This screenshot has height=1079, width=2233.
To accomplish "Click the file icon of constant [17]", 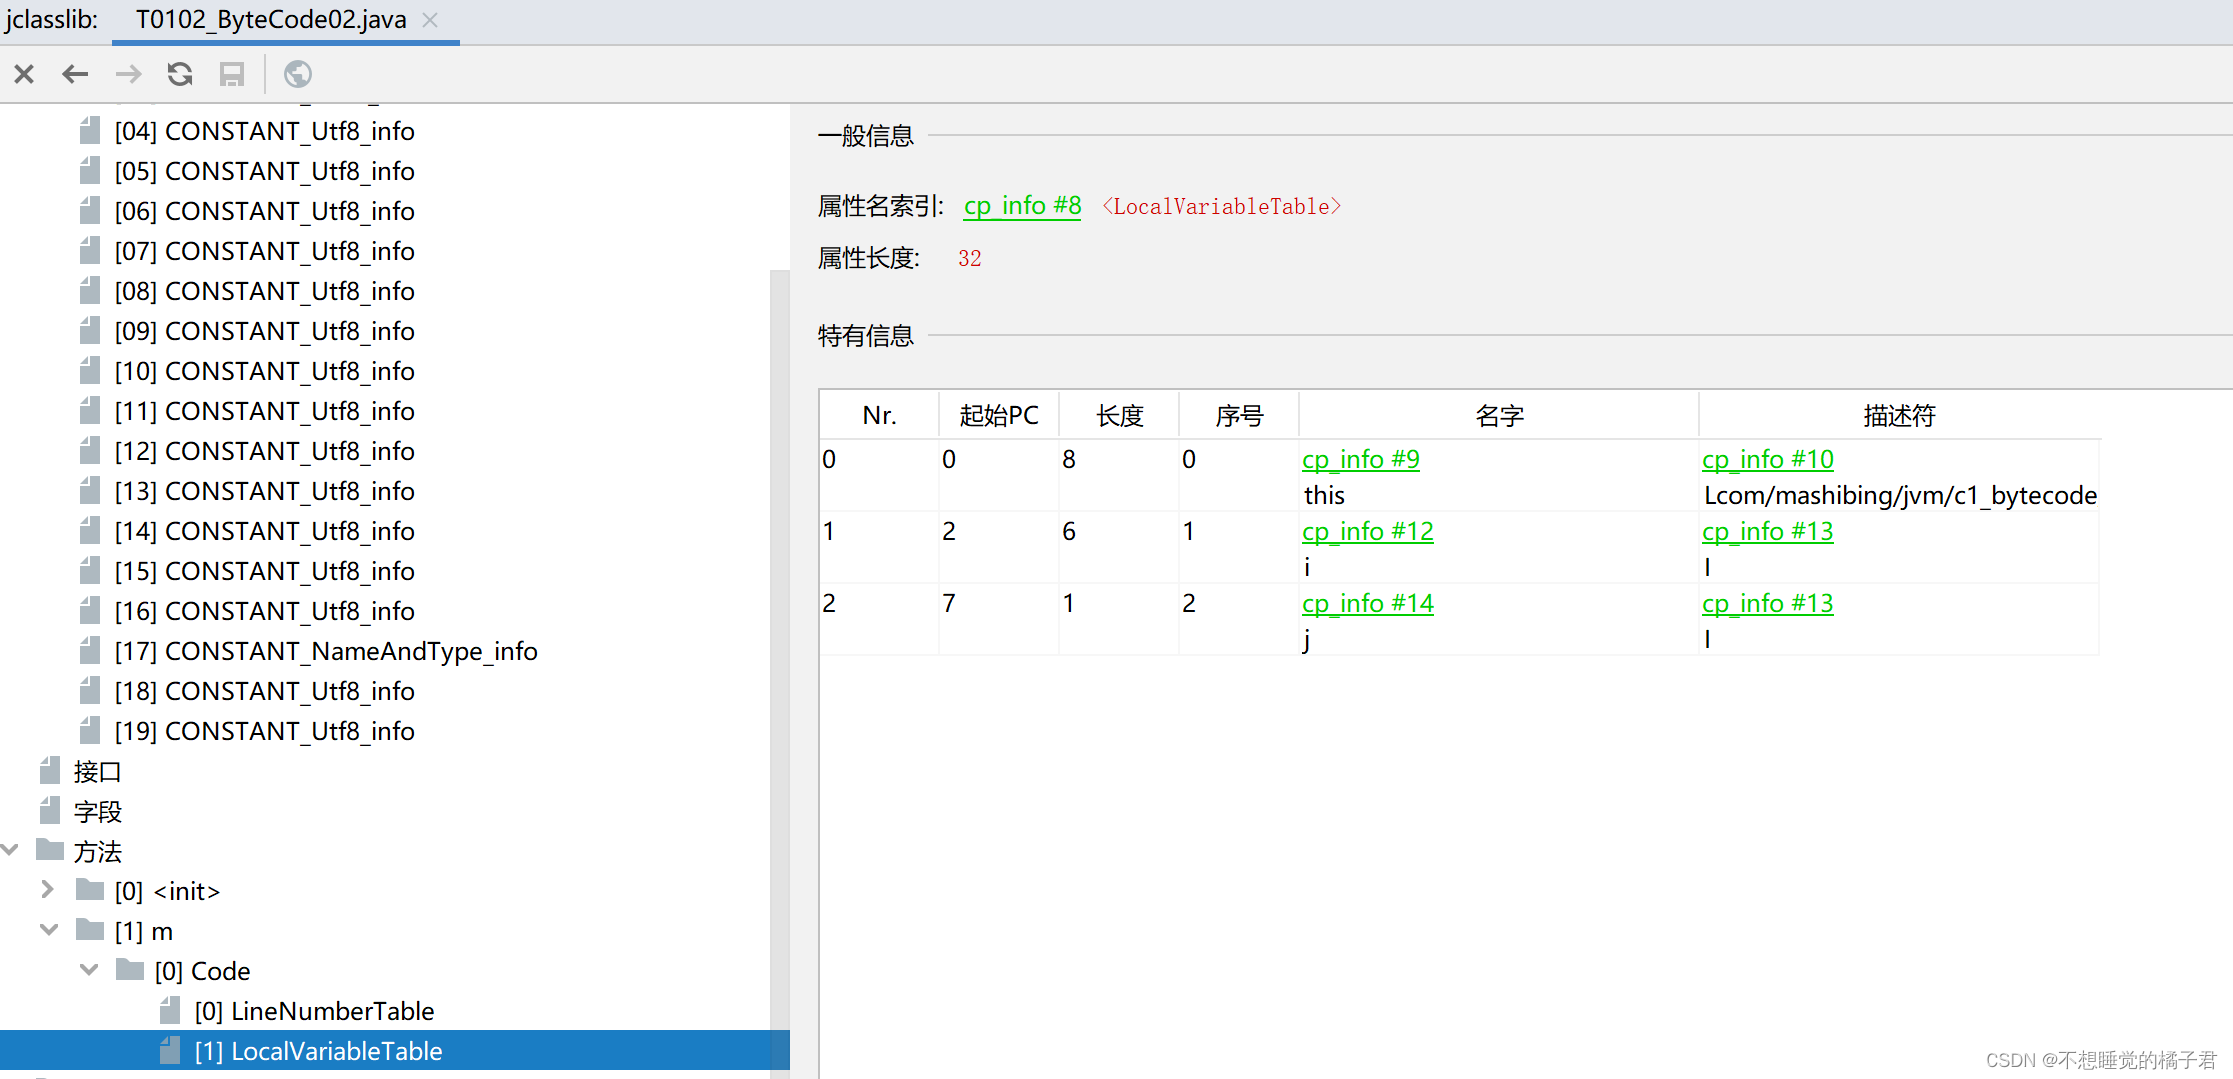I will pyautogui.click(x=90, y=650).
